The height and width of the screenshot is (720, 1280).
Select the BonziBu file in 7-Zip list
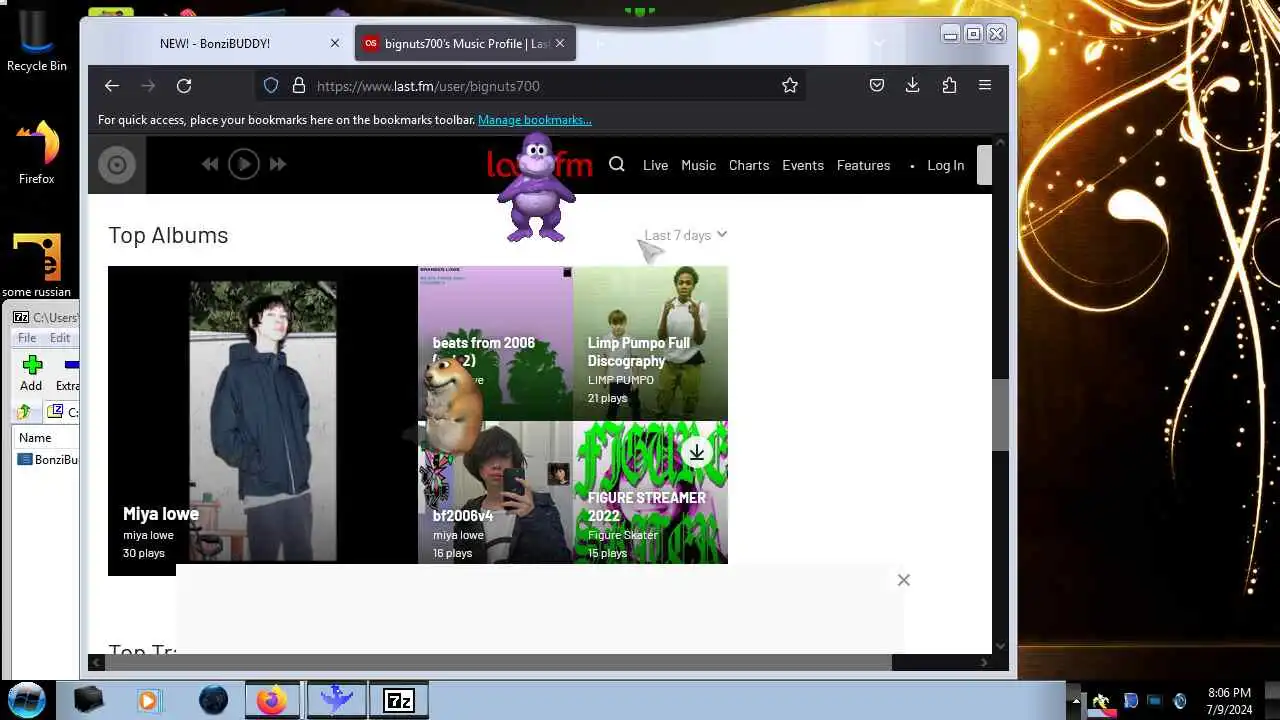pyautogui.click(x=48, y=460)
